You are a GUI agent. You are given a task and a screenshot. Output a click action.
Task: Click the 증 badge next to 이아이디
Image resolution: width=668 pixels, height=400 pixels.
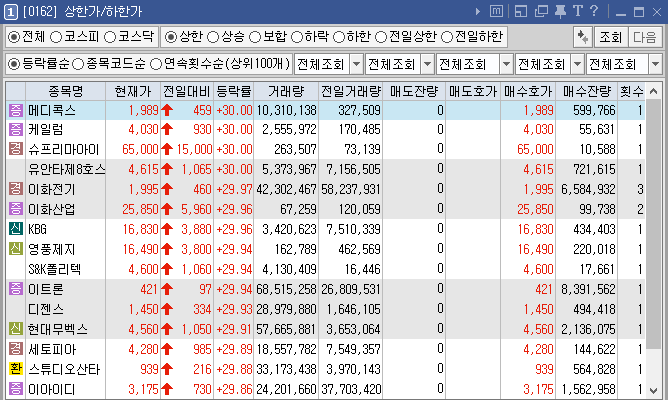pyautogui.click(x=16, y=388)
